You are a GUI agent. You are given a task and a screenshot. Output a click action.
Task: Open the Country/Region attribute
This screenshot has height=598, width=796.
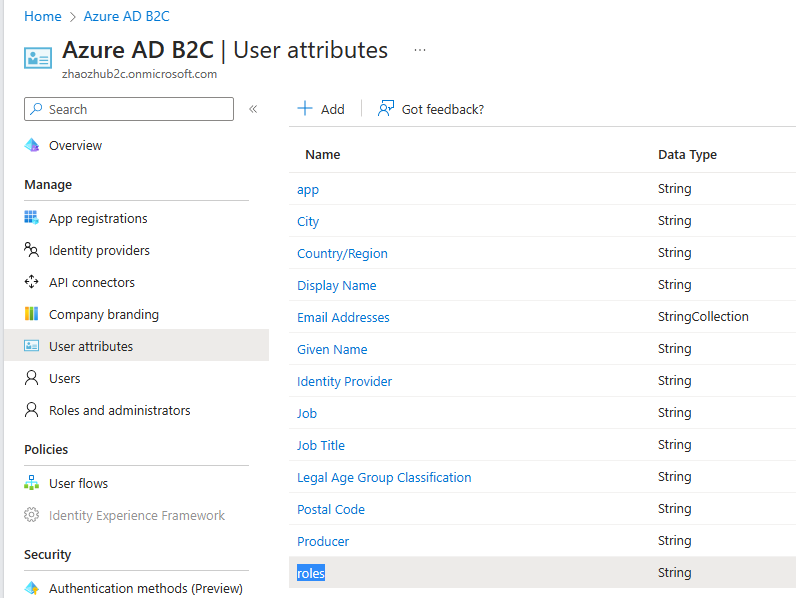click(342, 253)
